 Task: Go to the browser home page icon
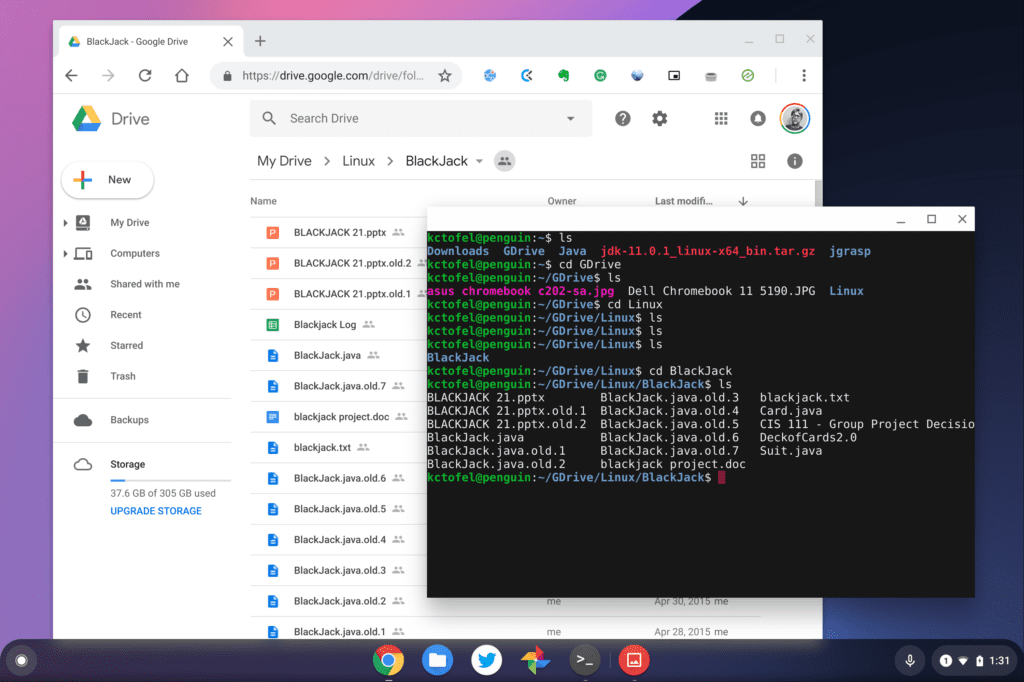[182, 76]
